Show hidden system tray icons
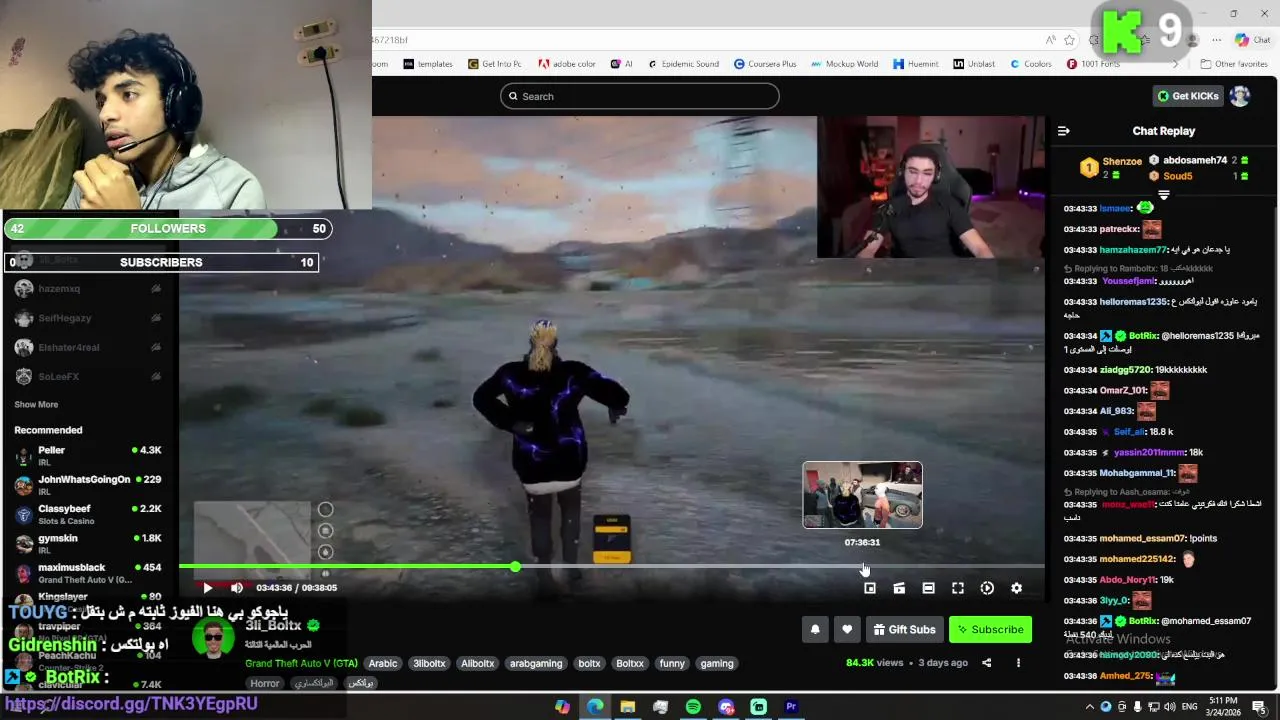The height and width of the screenshot is (720, 1280). point(1090,707)
